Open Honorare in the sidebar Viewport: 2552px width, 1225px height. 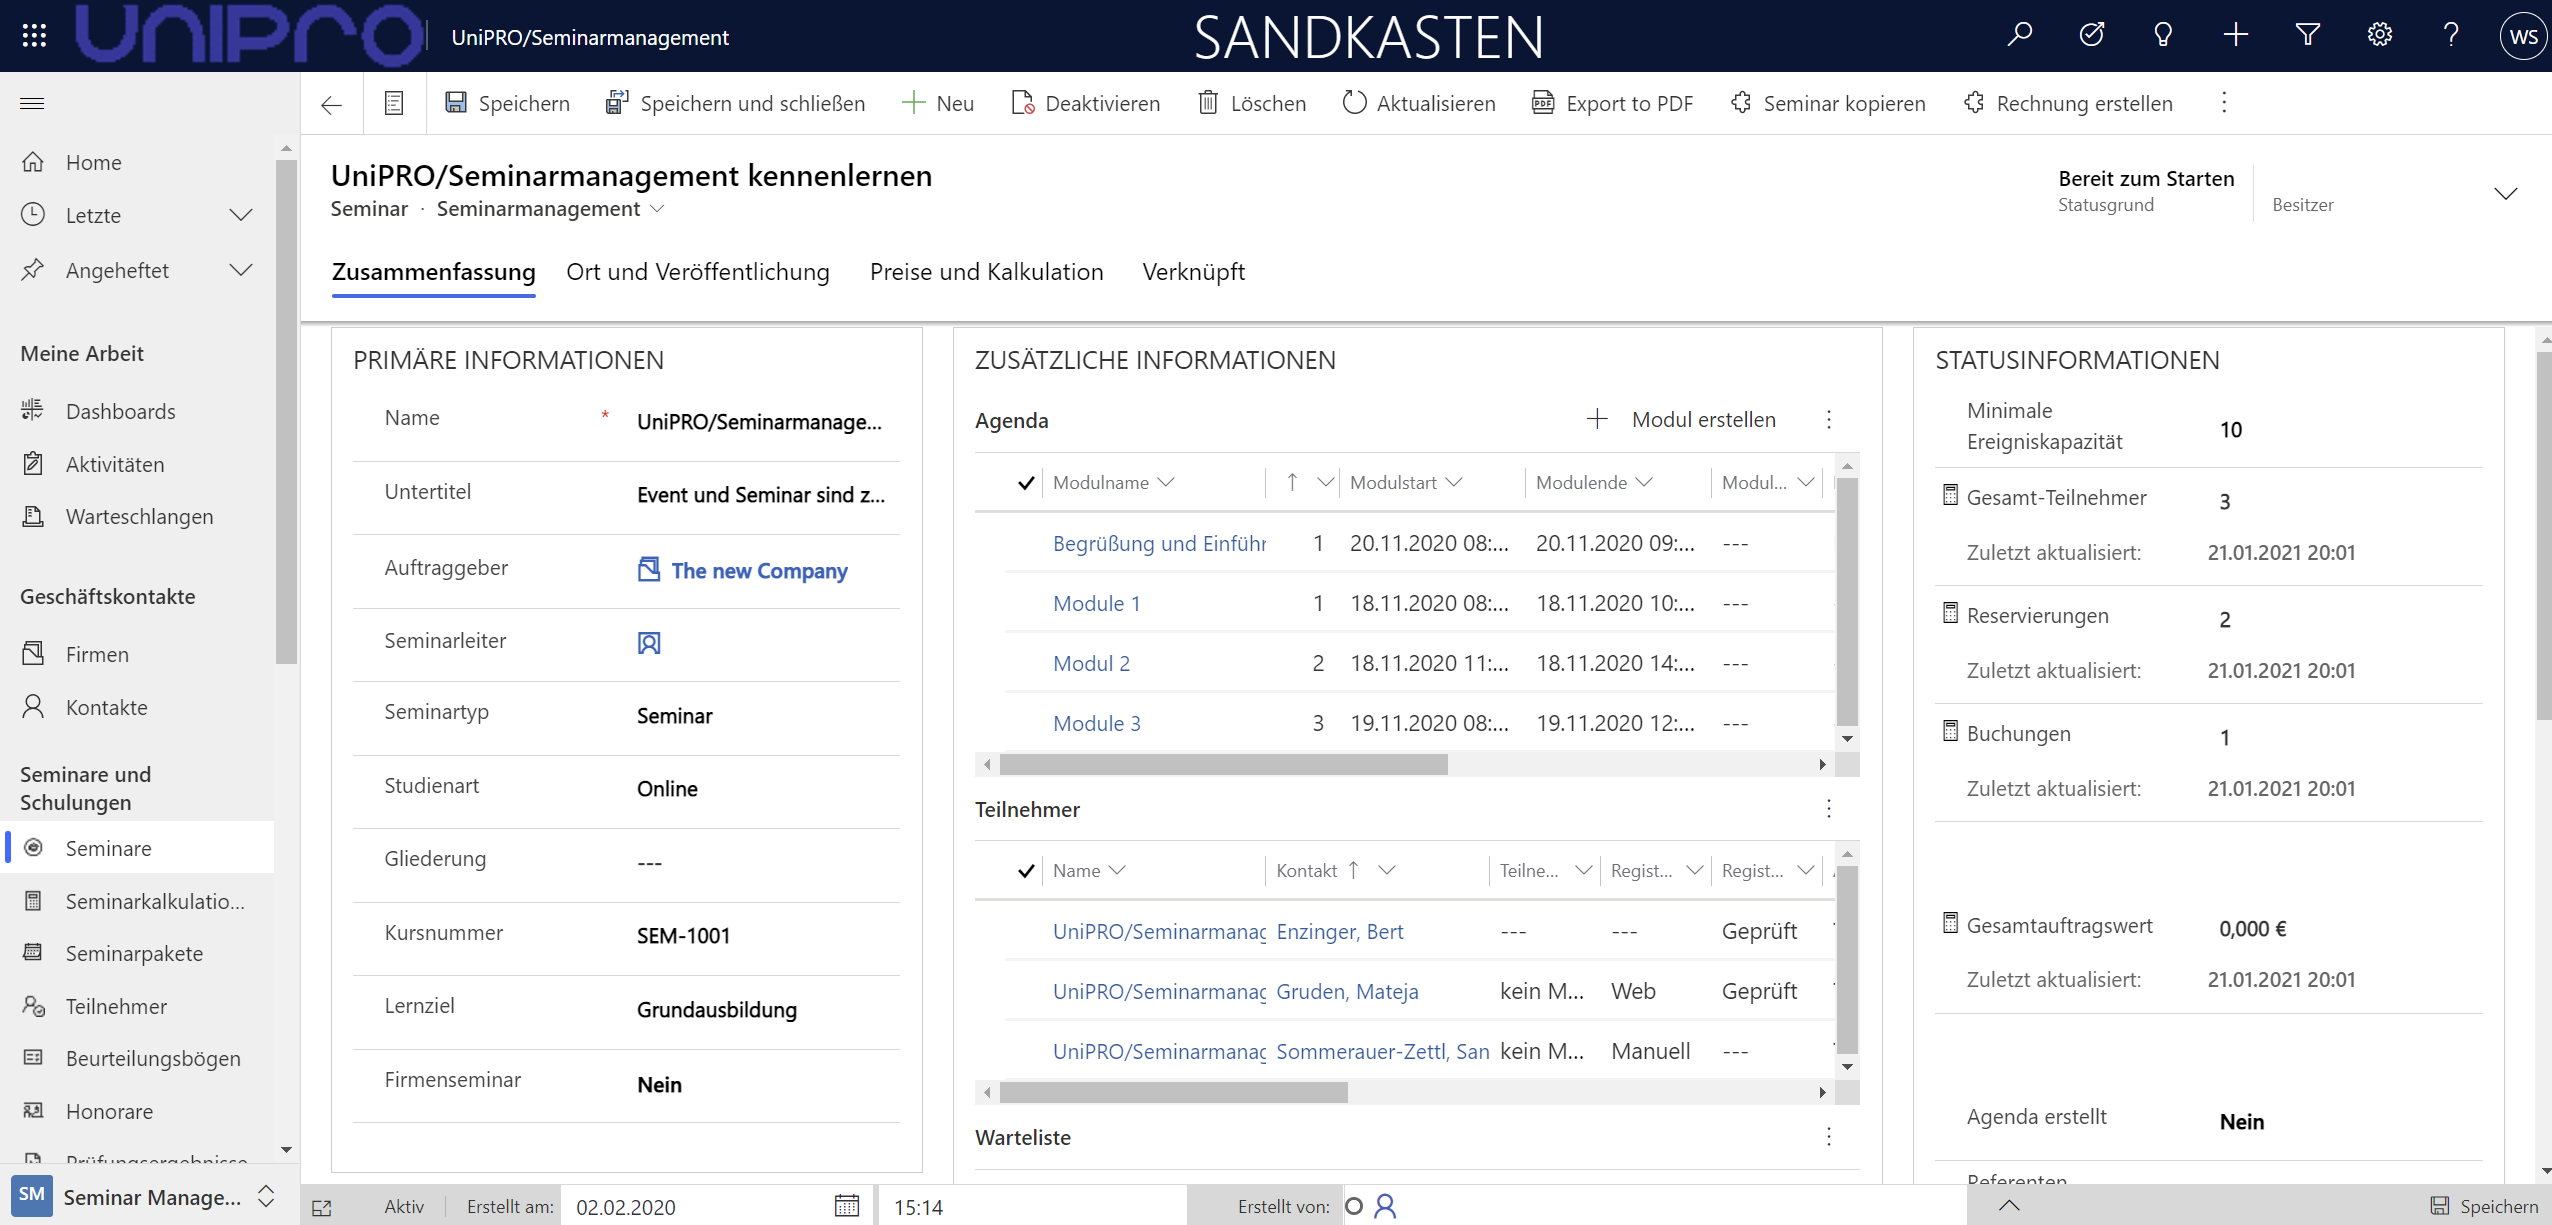tap(109, 1111)
